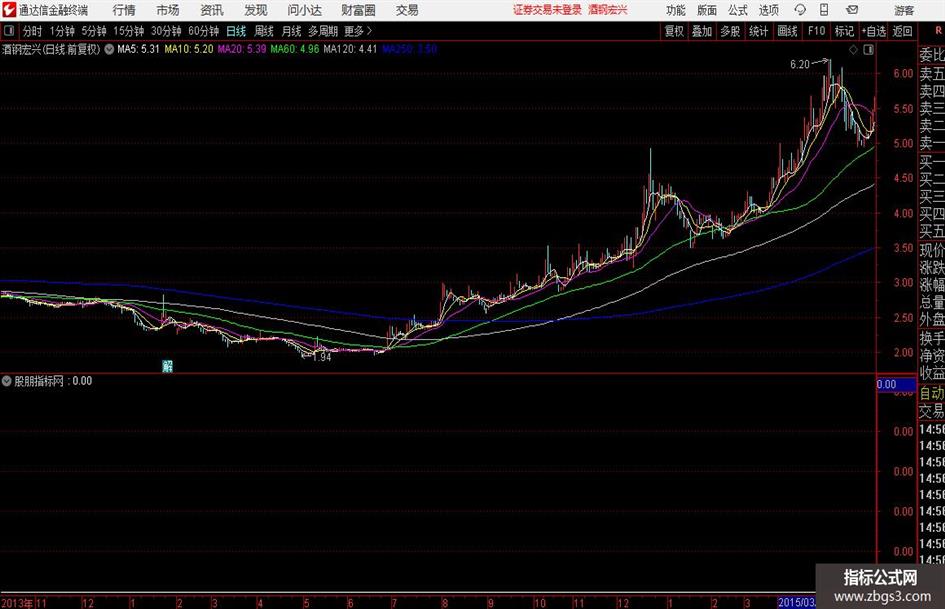Click the 统计 statistics button
Viewport: 945px width, 609px height.
[759, 31]
